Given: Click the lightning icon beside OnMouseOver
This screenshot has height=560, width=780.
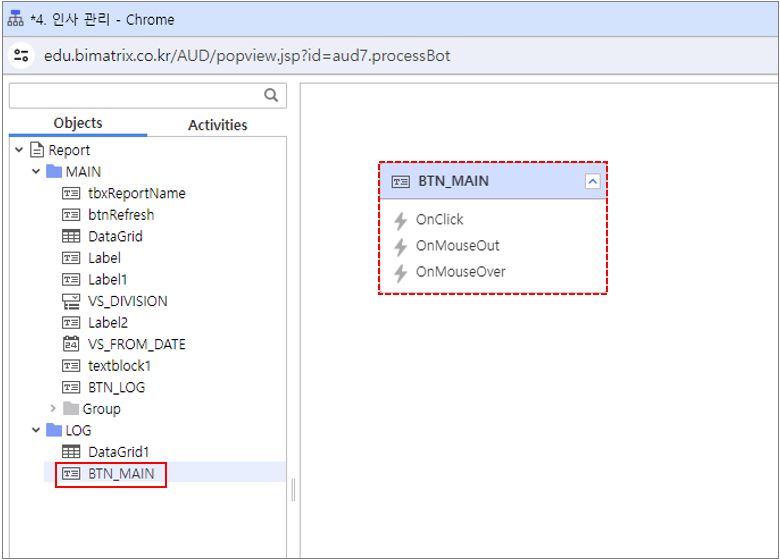Looking at the screenshot, I should 400,272.
